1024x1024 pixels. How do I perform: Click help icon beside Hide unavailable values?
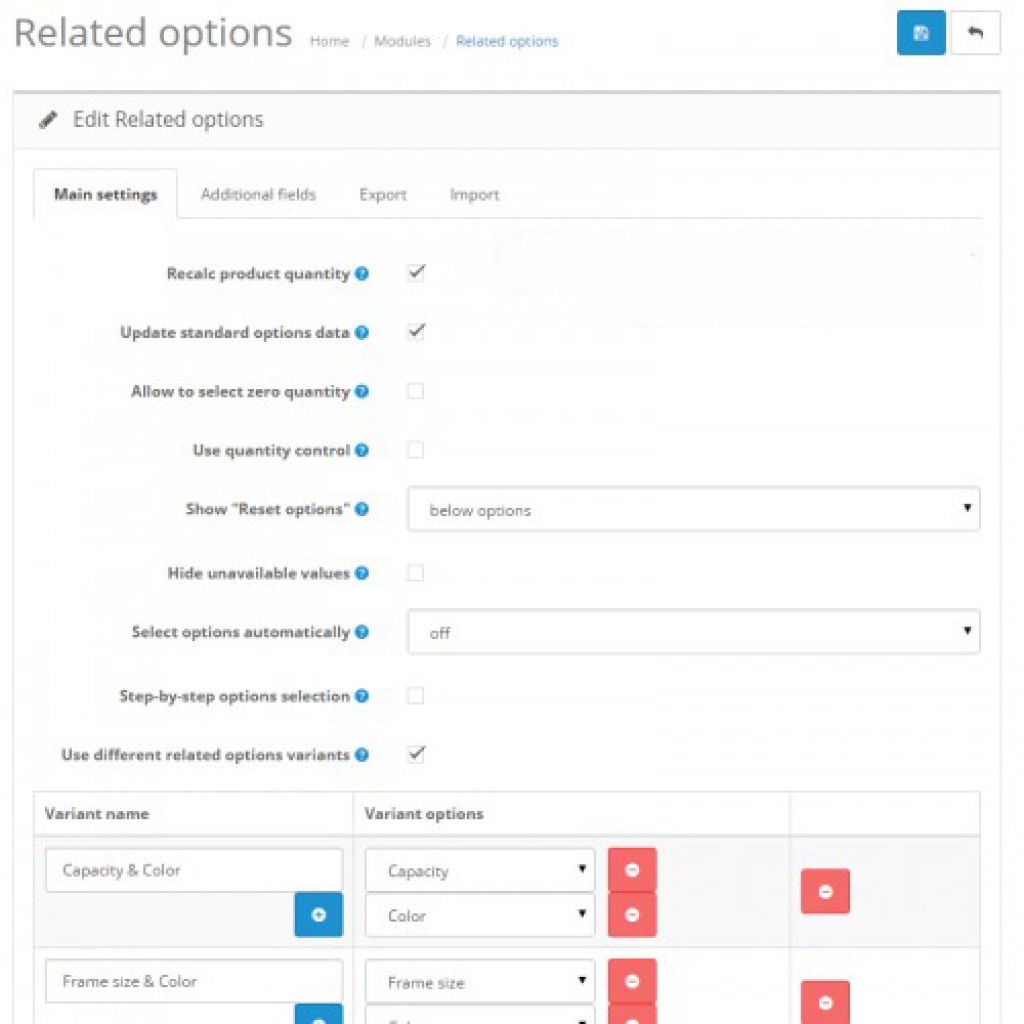(362, 574)
